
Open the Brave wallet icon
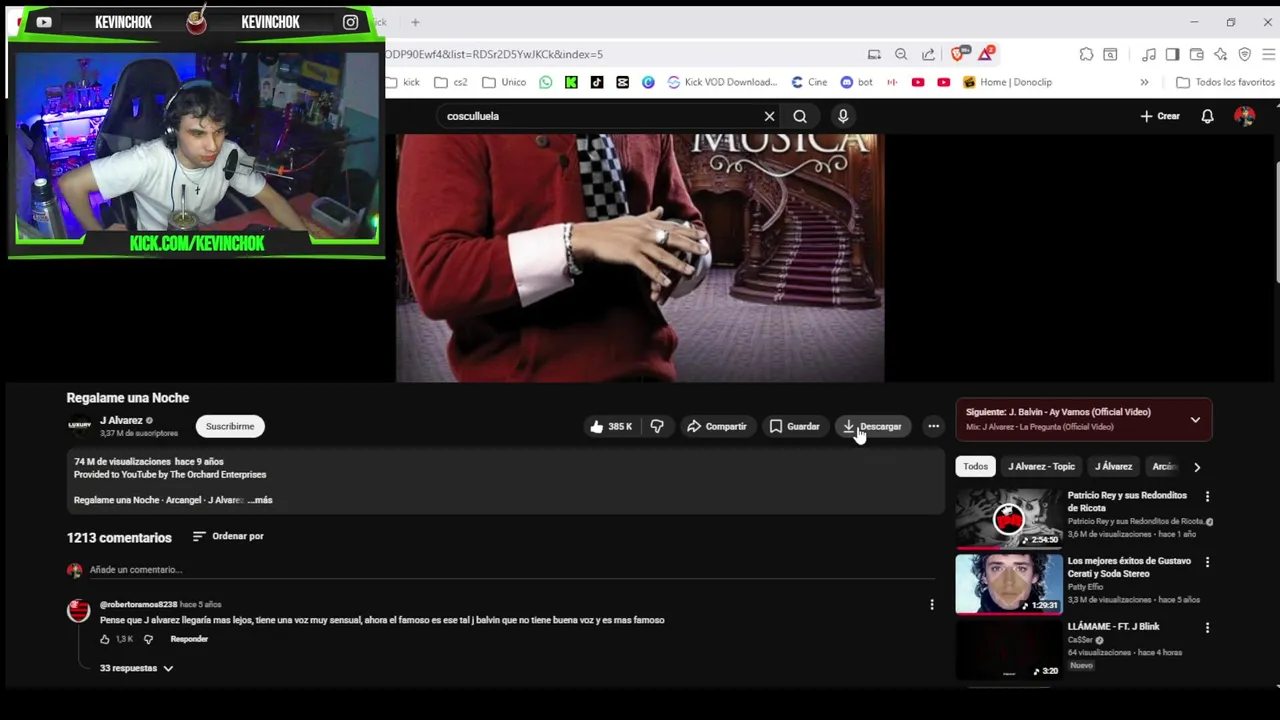[x=1196, y=54]
